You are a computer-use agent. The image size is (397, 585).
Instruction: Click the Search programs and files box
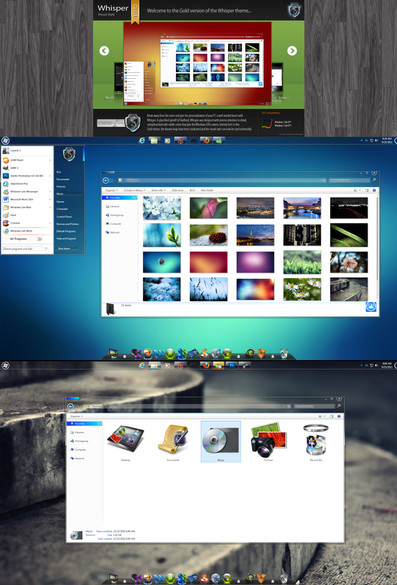pos(25,249)
